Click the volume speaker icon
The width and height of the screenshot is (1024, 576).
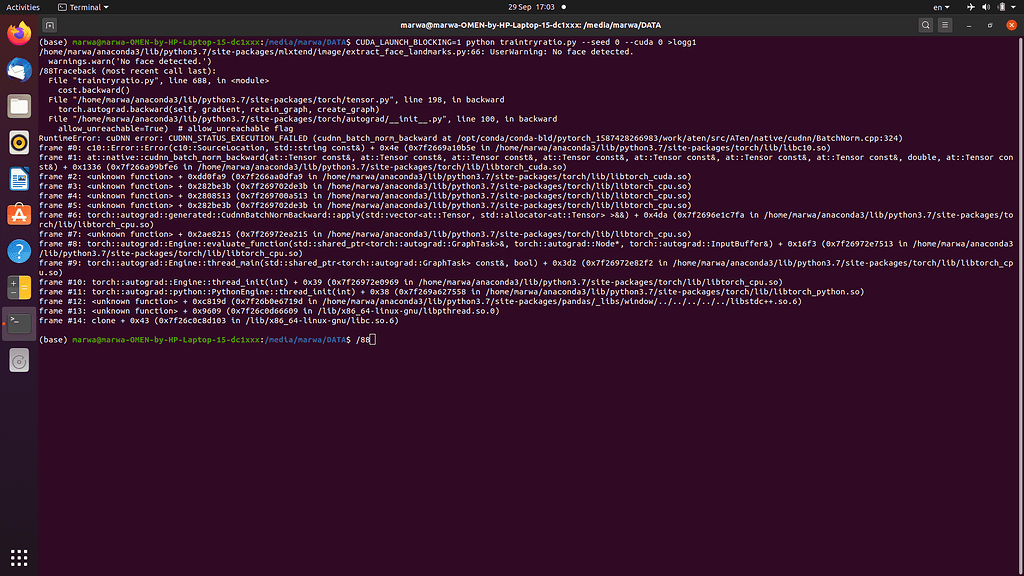[x=986, y=7]
